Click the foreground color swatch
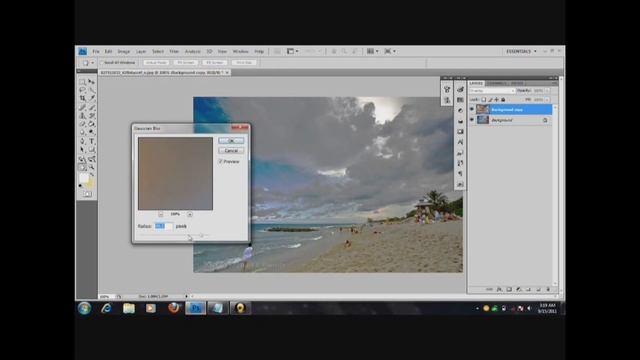 click(x=84, y=178)
